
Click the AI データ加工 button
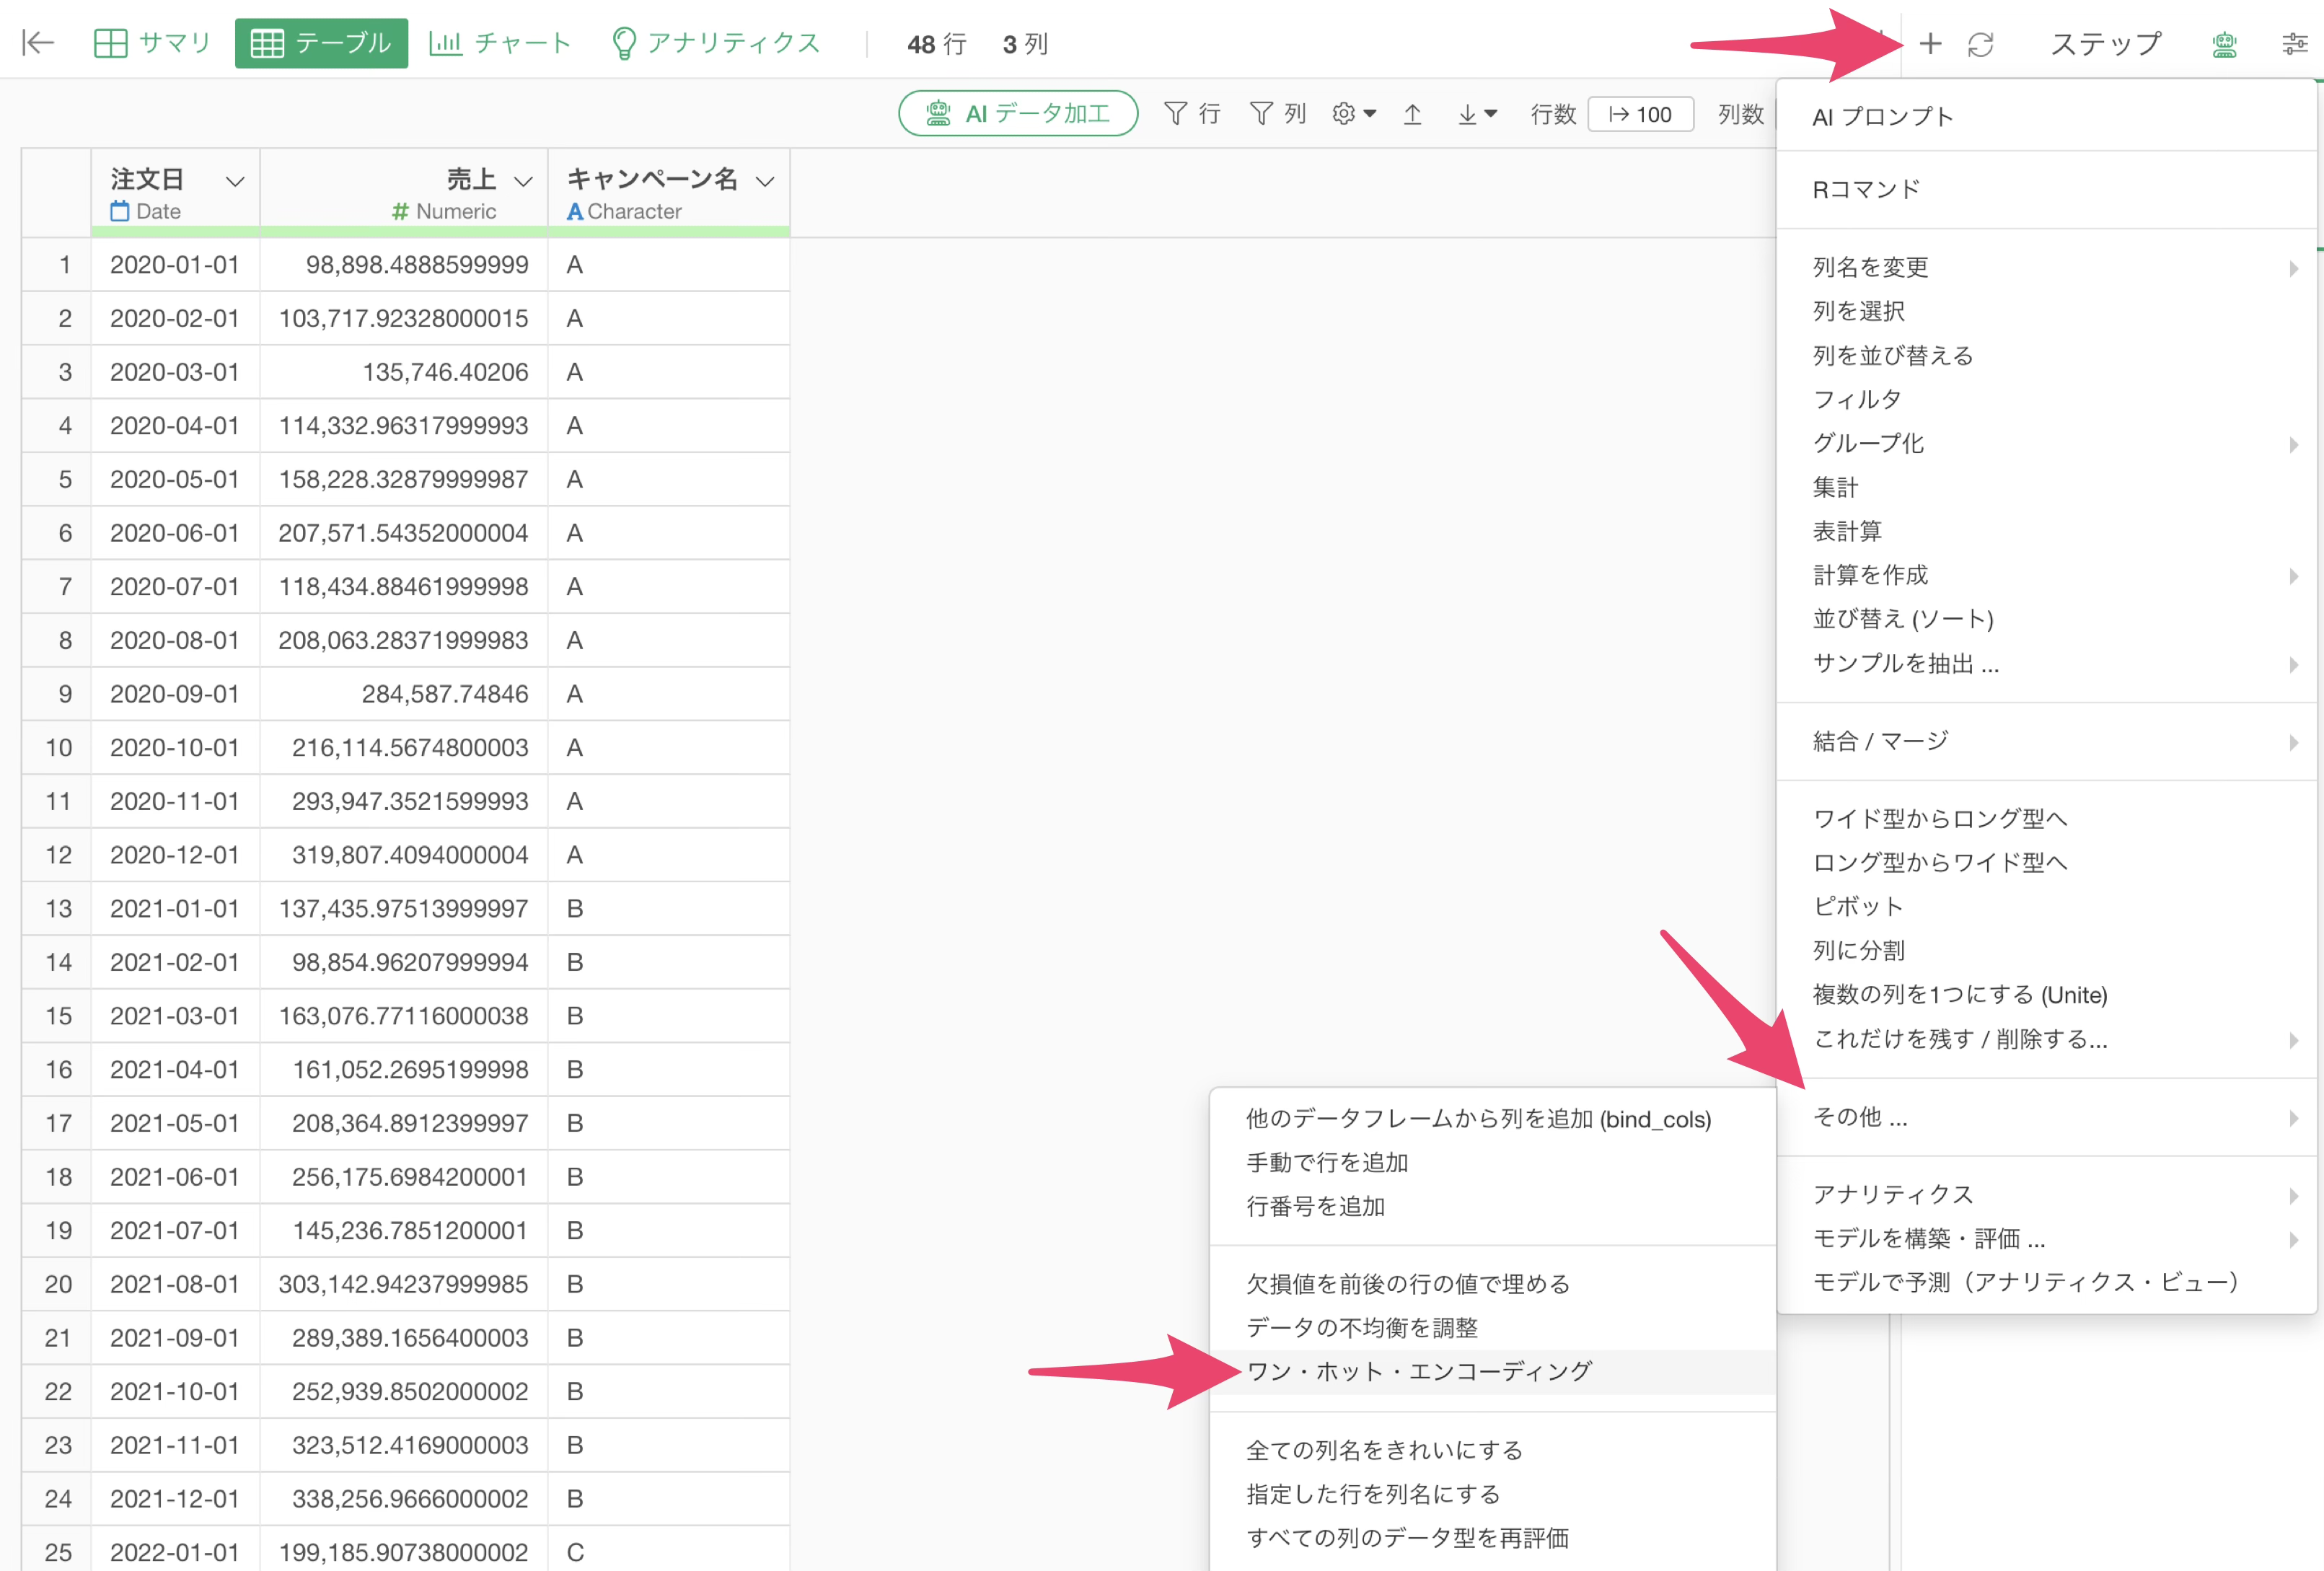[1018, 114]
